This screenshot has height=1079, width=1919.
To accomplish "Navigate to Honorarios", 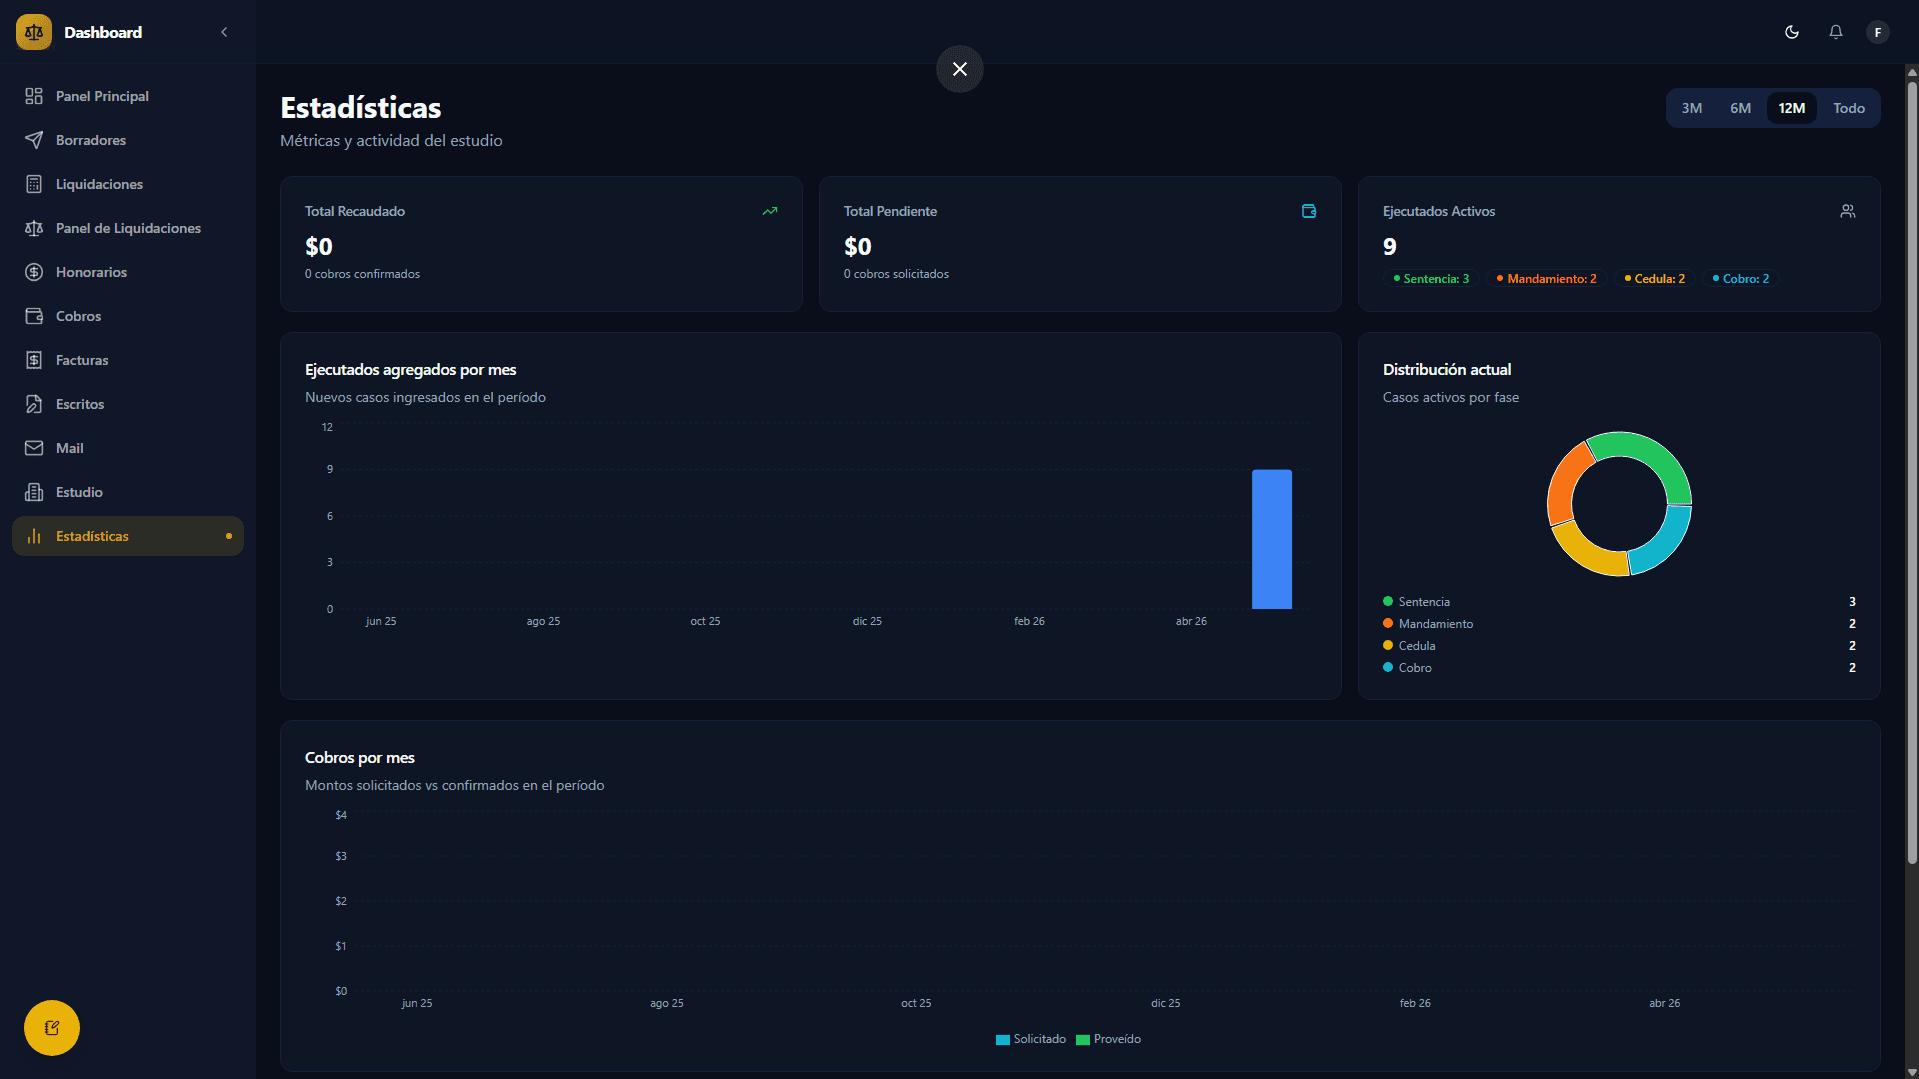I will pyautogui.click(x=128, y=272).
